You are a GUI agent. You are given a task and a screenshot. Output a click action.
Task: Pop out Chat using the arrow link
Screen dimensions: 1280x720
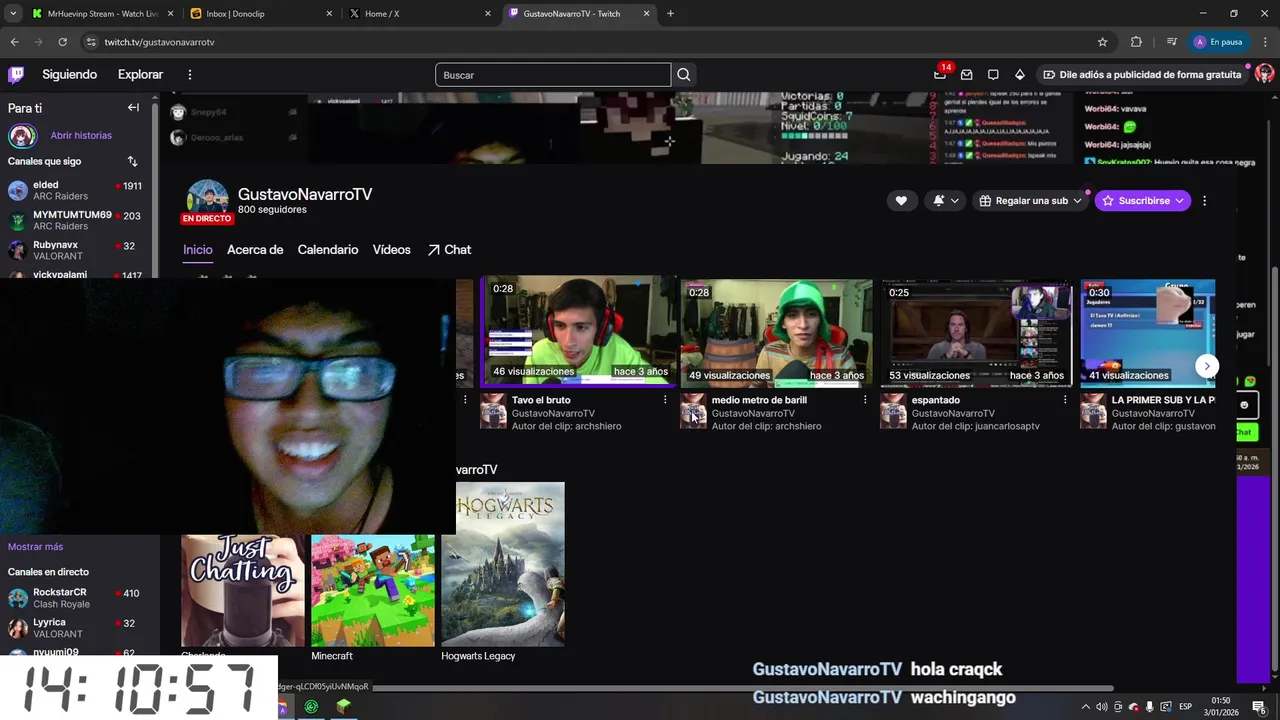(449, 250)
